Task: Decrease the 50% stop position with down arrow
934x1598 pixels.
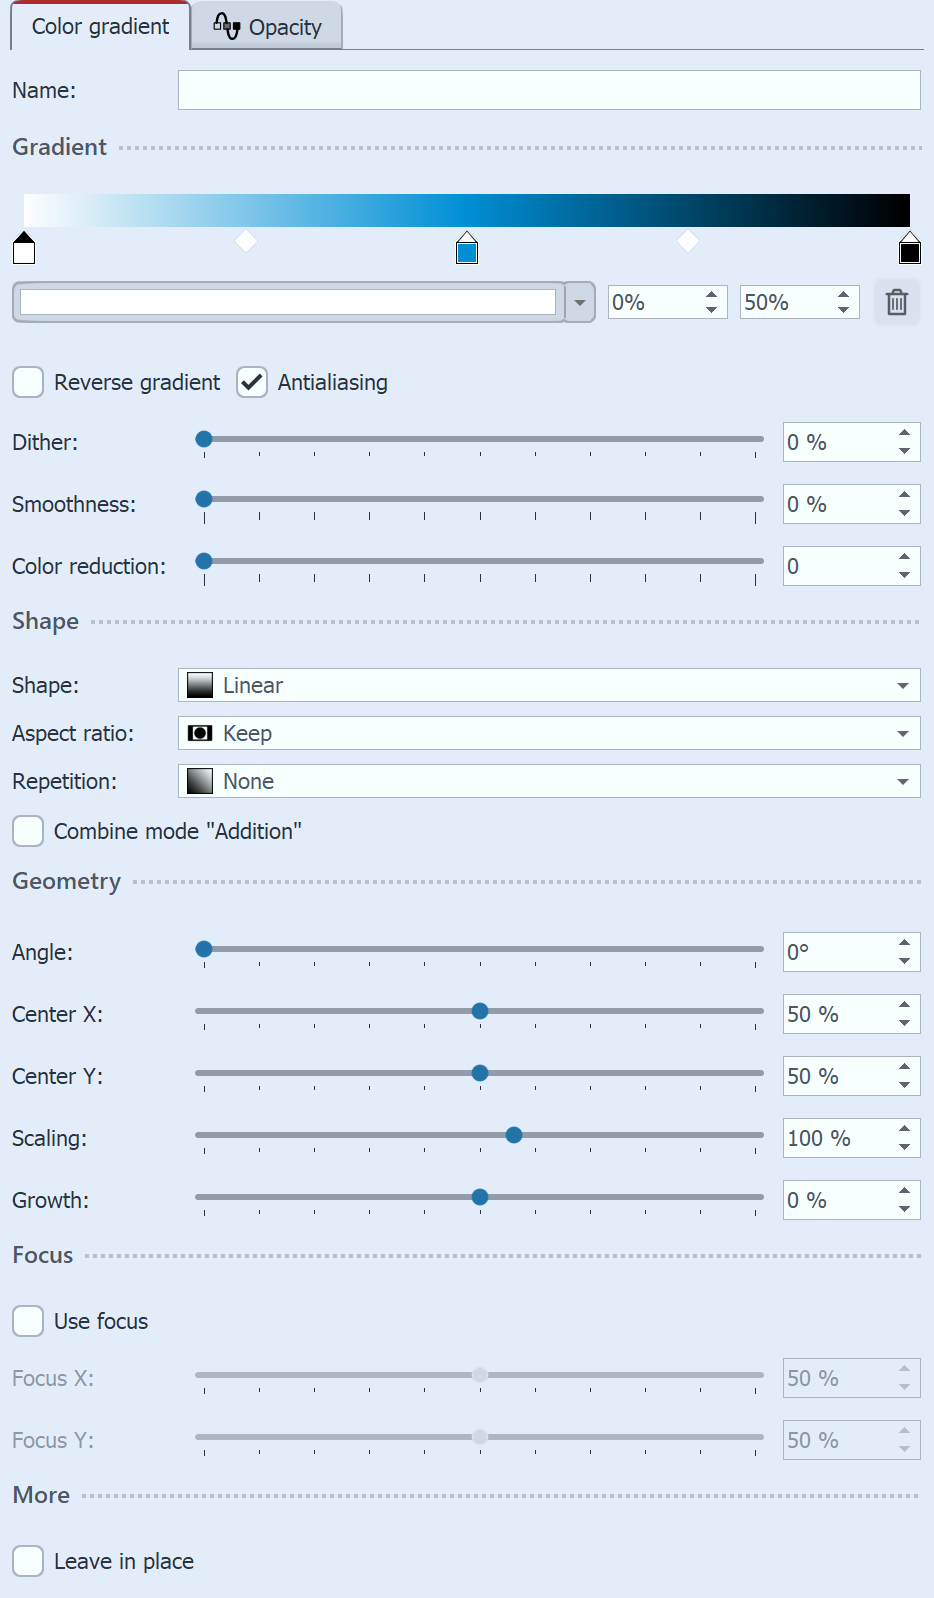Action: tap(845, 310)
